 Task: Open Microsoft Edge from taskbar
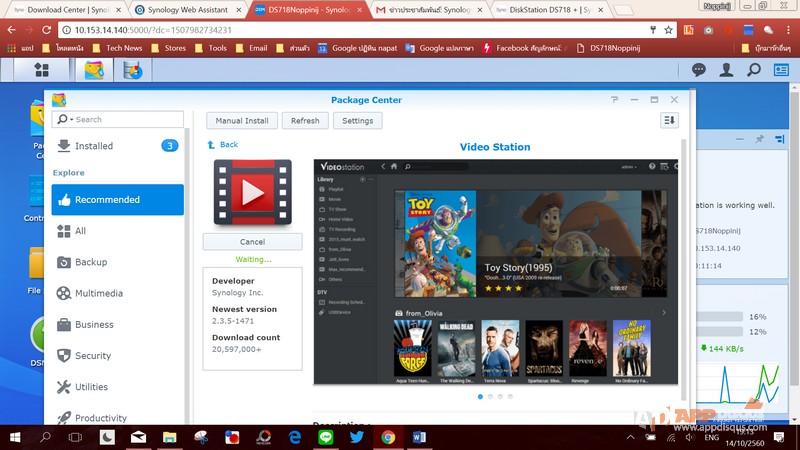[x=294, y=437]
